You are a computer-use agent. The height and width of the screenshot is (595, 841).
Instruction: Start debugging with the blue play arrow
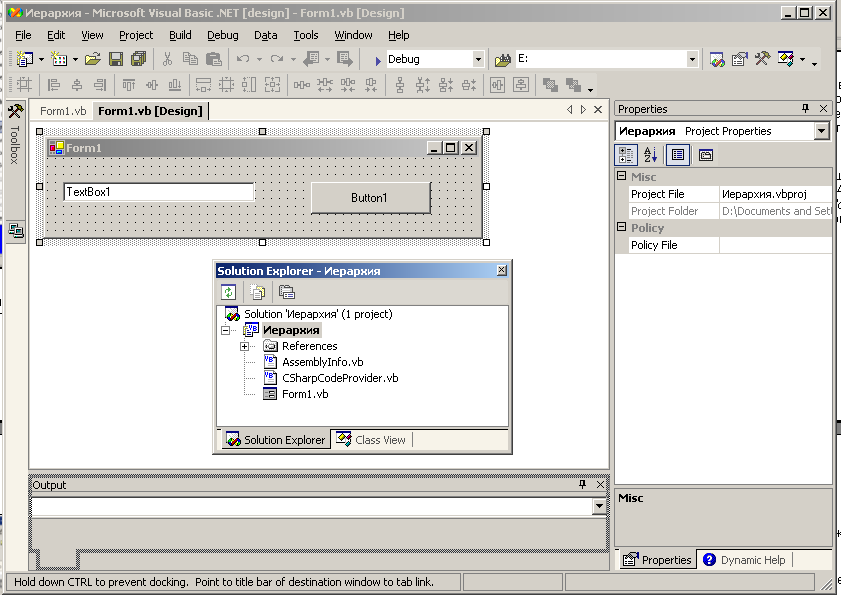pyautogui.click(x=378, y=61)
